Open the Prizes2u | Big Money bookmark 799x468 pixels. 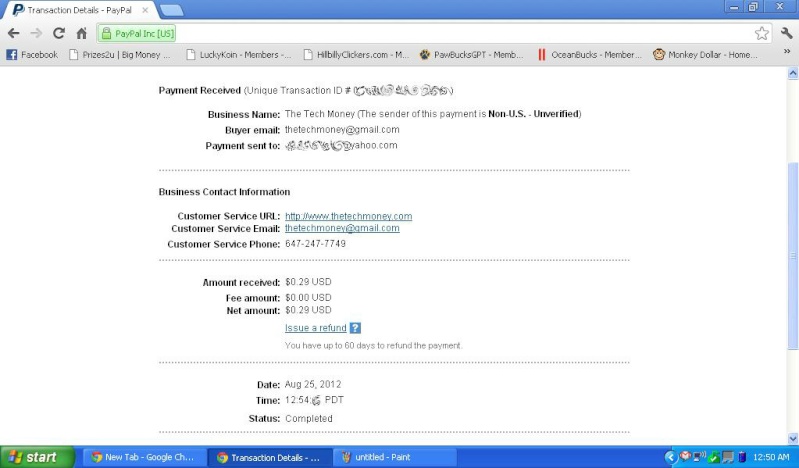[x=120, y=55]
